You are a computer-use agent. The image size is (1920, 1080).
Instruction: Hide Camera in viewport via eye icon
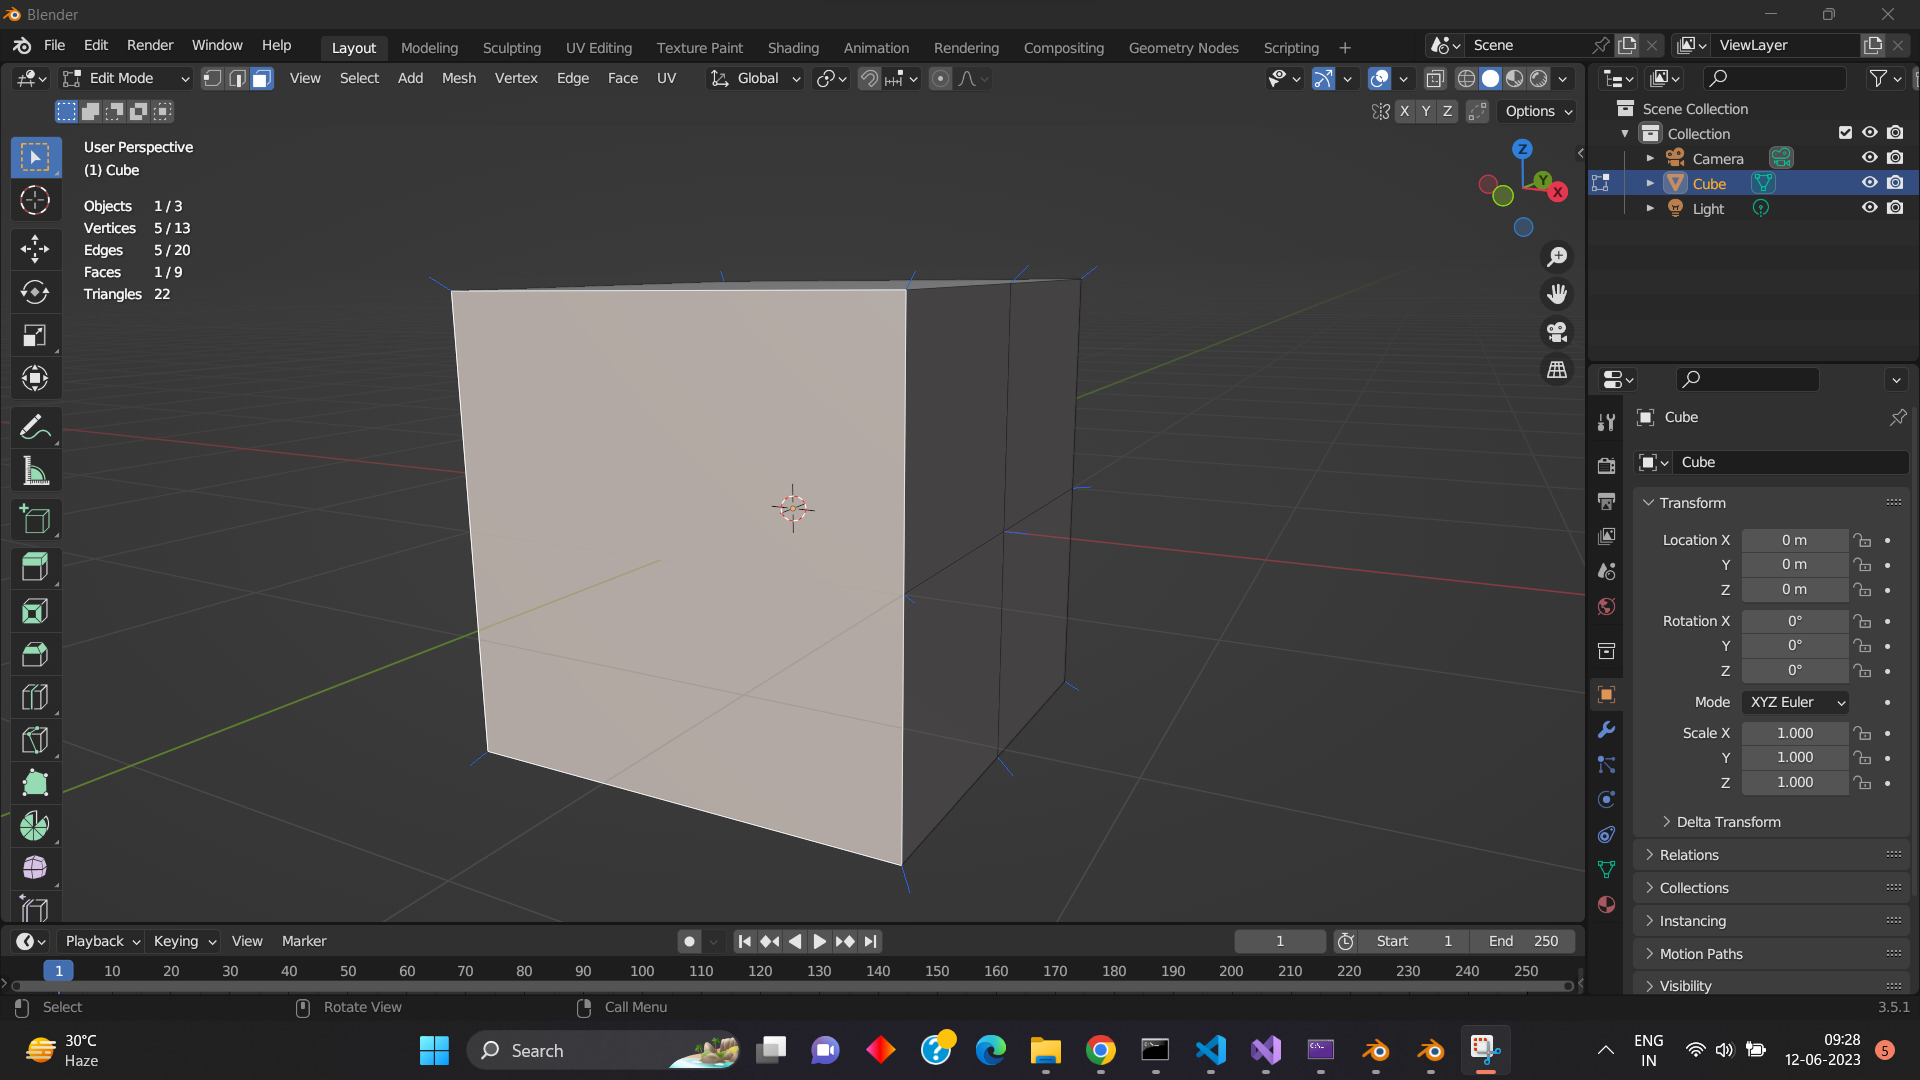[x=1869, y=158]
